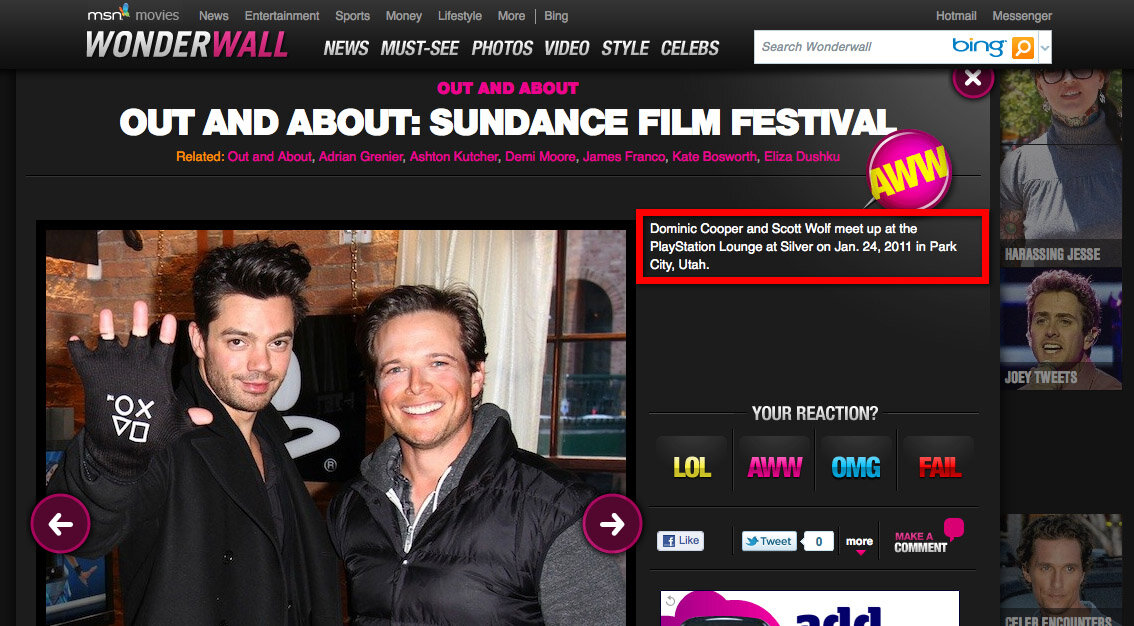This screenshot has height=626, width=1134.
Task: Click Sports in the MSN top bar
Action: (352, 16)
